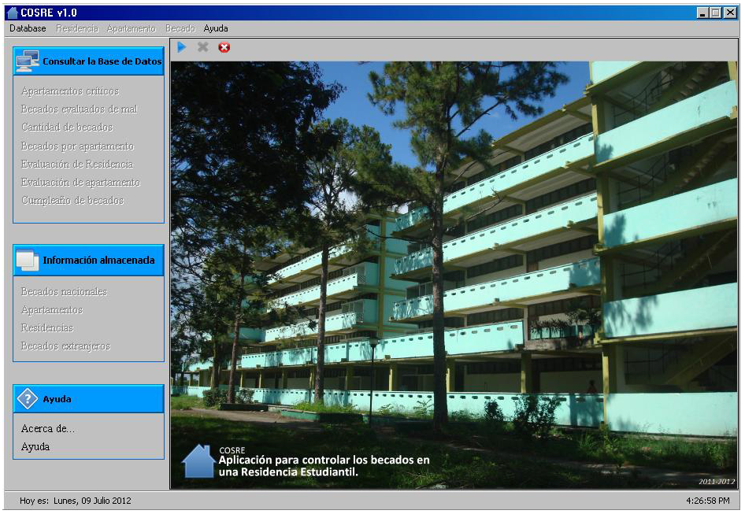Screen dimensions: 745x514
Task: Select Cantidad de becados
Action: 67,127
